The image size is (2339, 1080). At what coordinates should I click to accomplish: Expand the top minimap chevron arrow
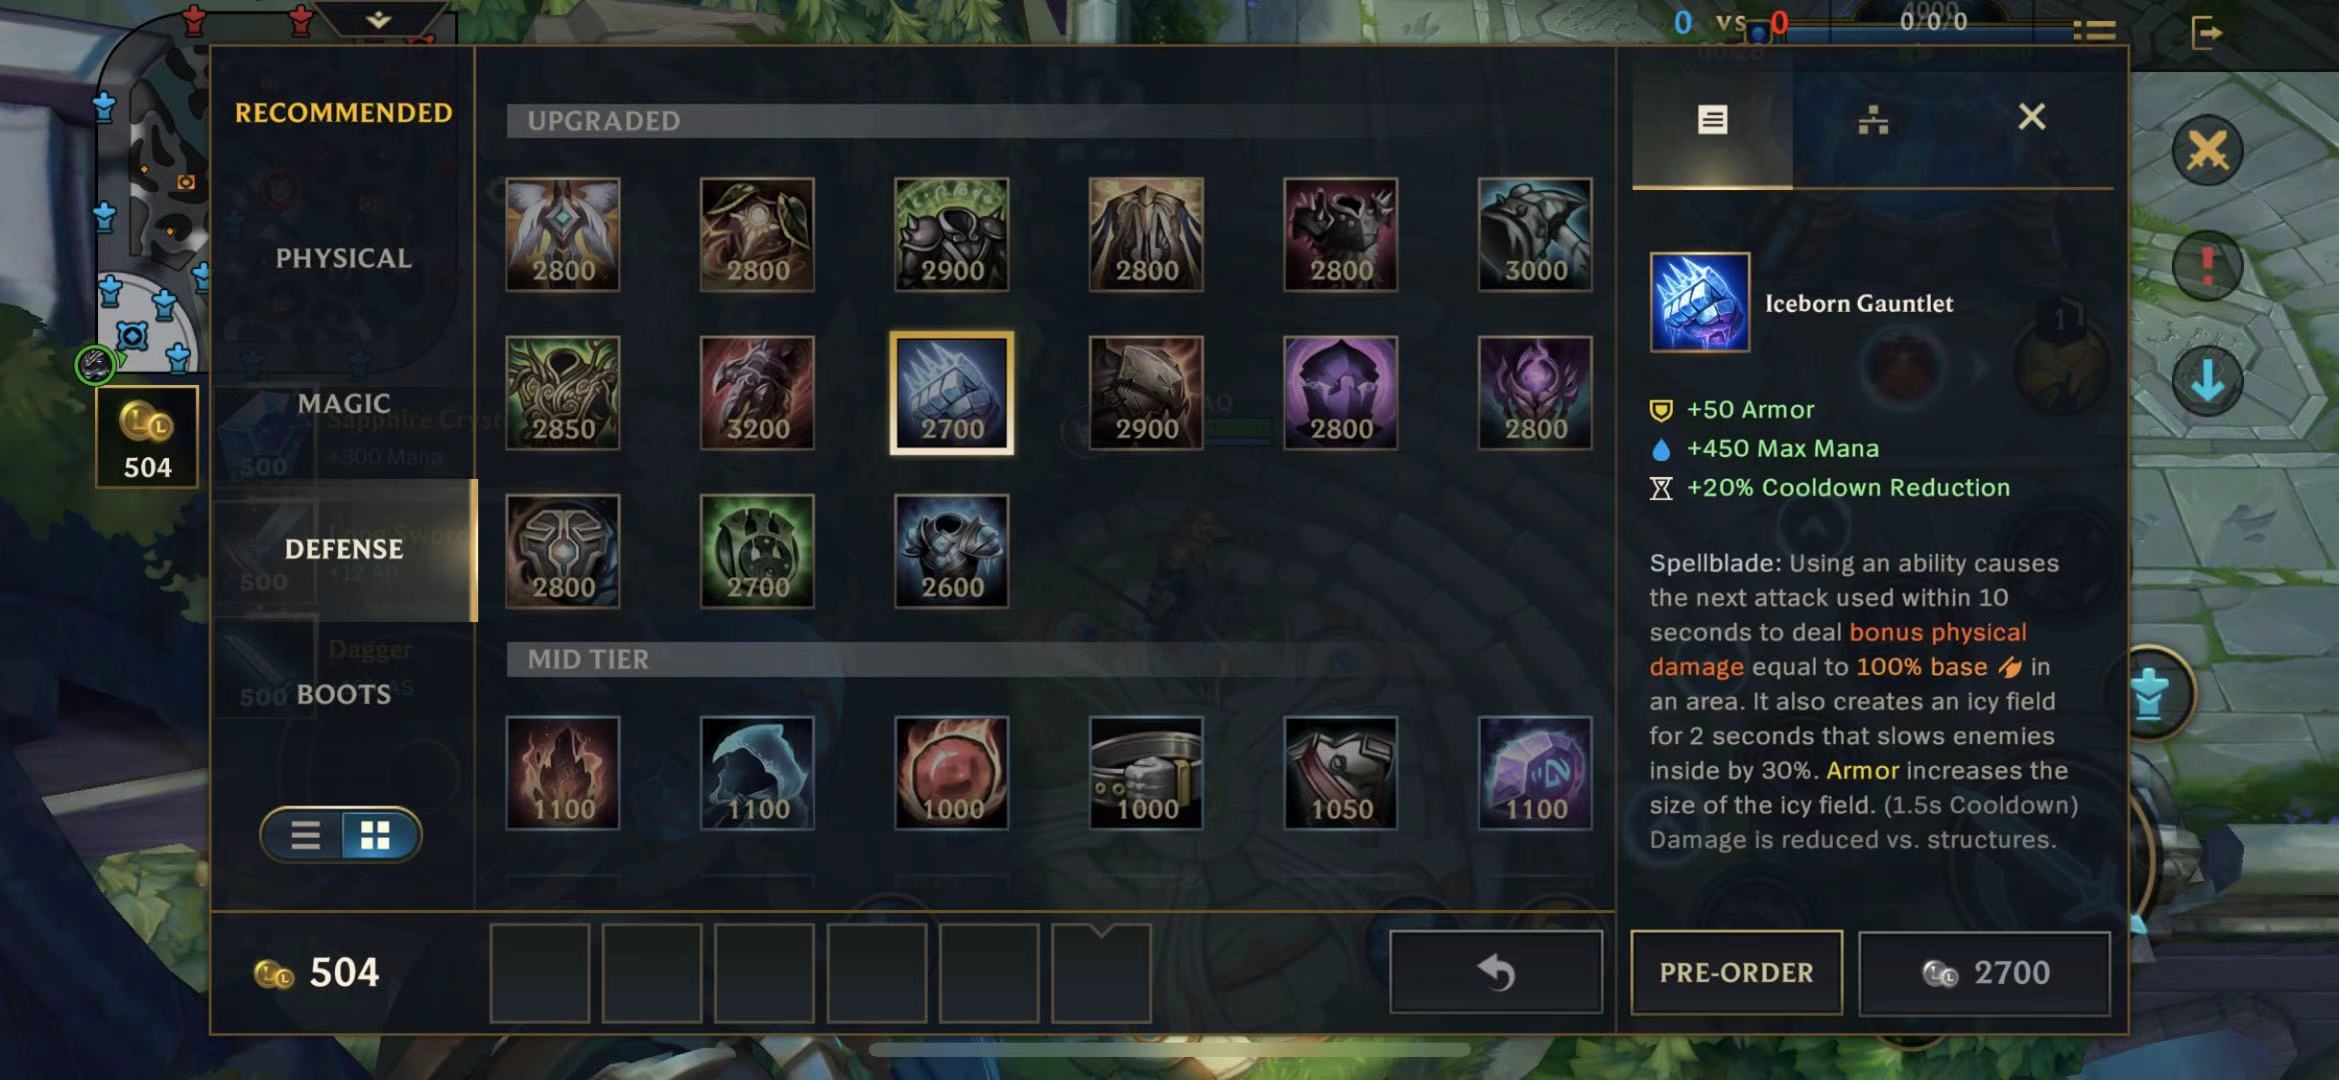click(x=378, y=19)
